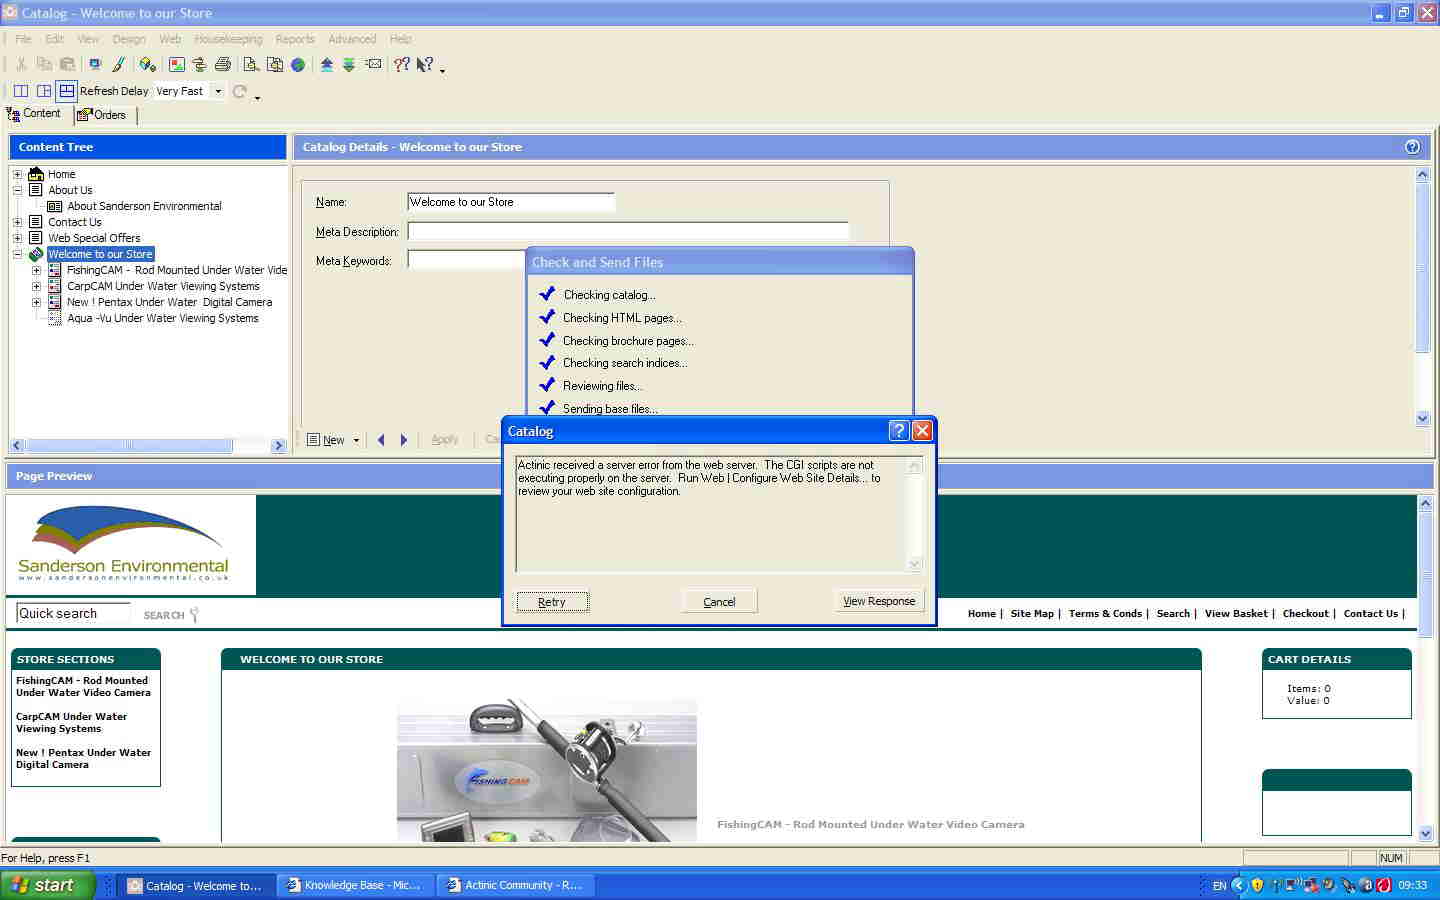Click the paintbrush icon in the toolbar
This screenshot has height=900, width=1440.
coord(118,64)
